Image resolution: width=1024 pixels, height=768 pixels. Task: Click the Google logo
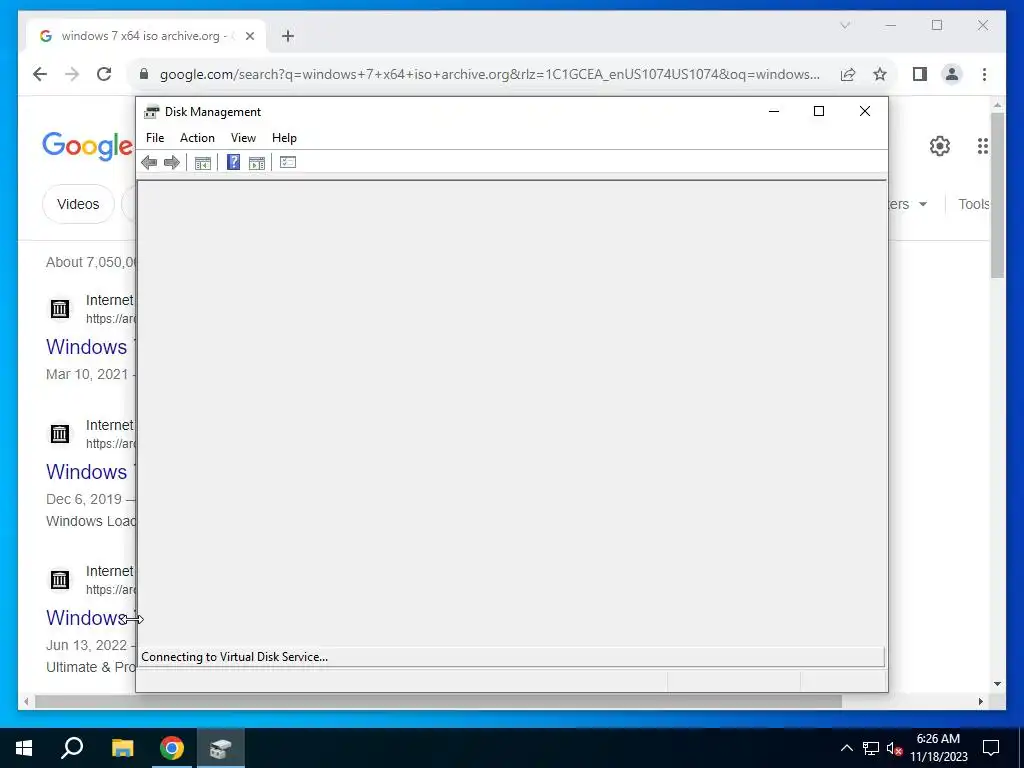pyautogui.click(x=88, y=146)
